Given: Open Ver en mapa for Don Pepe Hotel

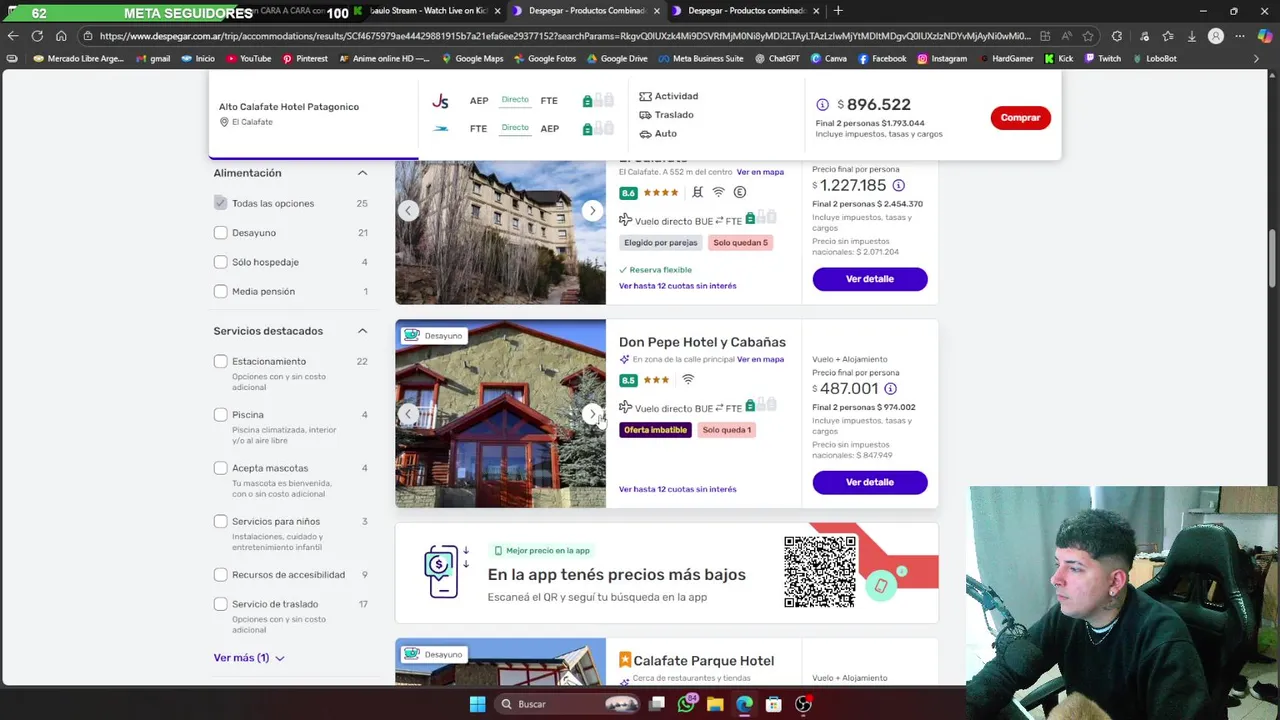Looking at the screenshot, I should tap(760, 360).
